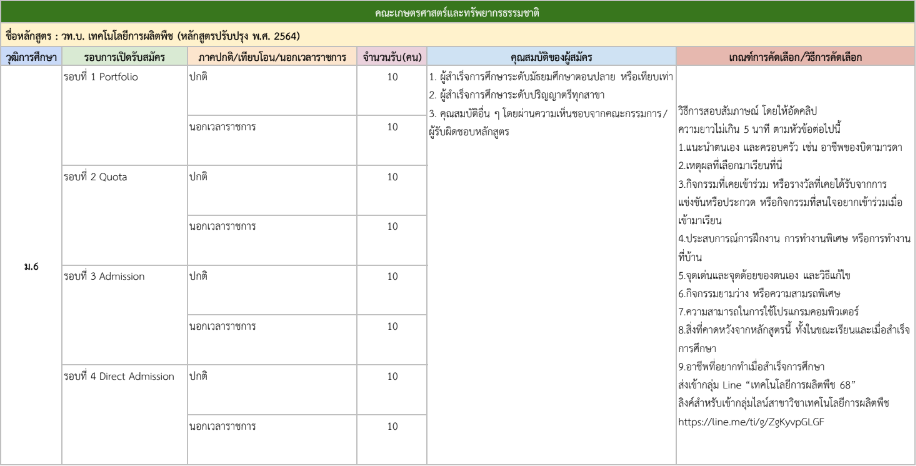The height and width of the screenshot is (466, 916).
Task: Select the จำนวนรับ(คน) column header
Action: point(392,57)
